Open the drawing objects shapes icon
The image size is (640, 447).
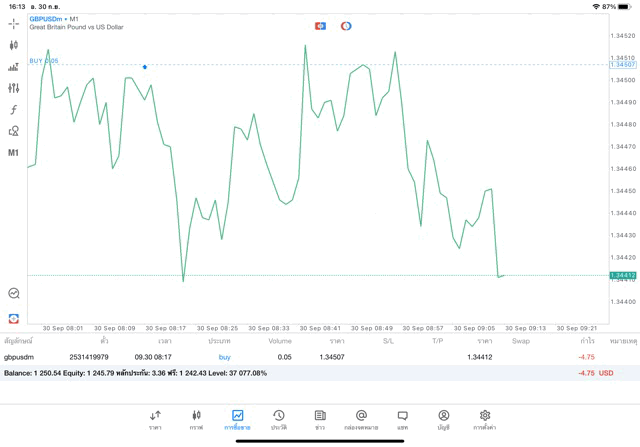(13, 131)
